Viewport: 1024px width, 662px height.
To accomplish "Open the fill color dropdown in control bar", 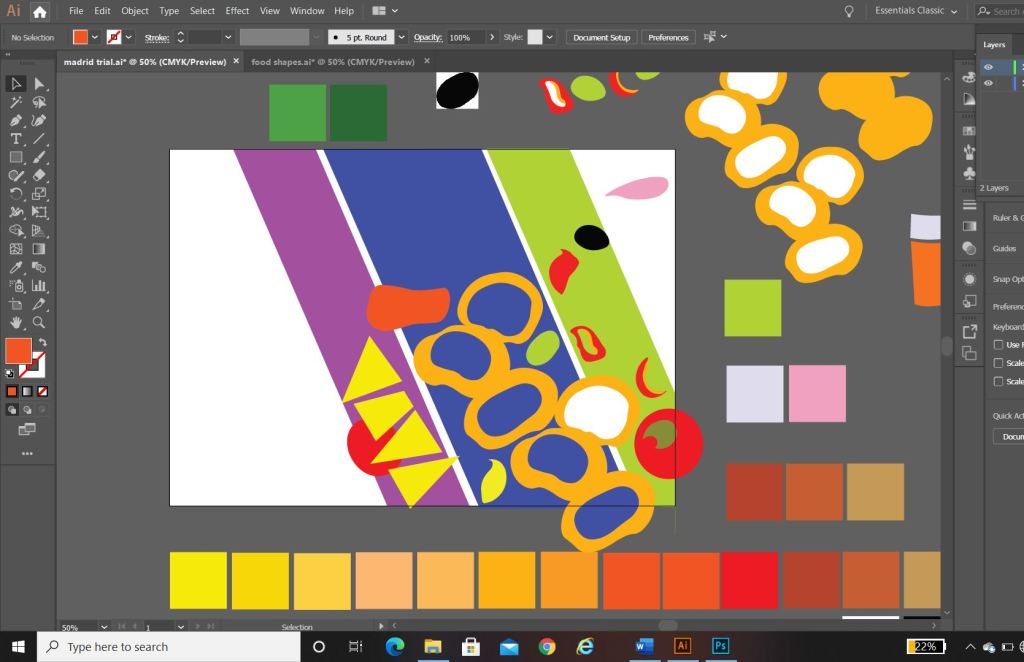I will tap(95, 37).
